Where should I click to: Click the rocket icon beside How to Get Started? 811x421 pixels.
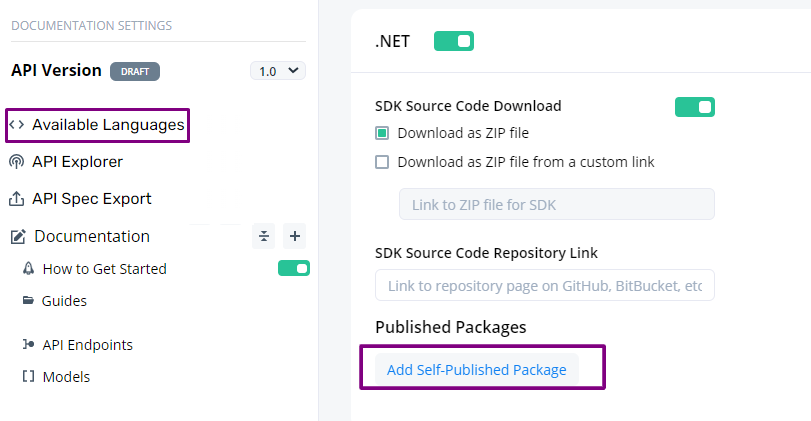click(28, 268)
